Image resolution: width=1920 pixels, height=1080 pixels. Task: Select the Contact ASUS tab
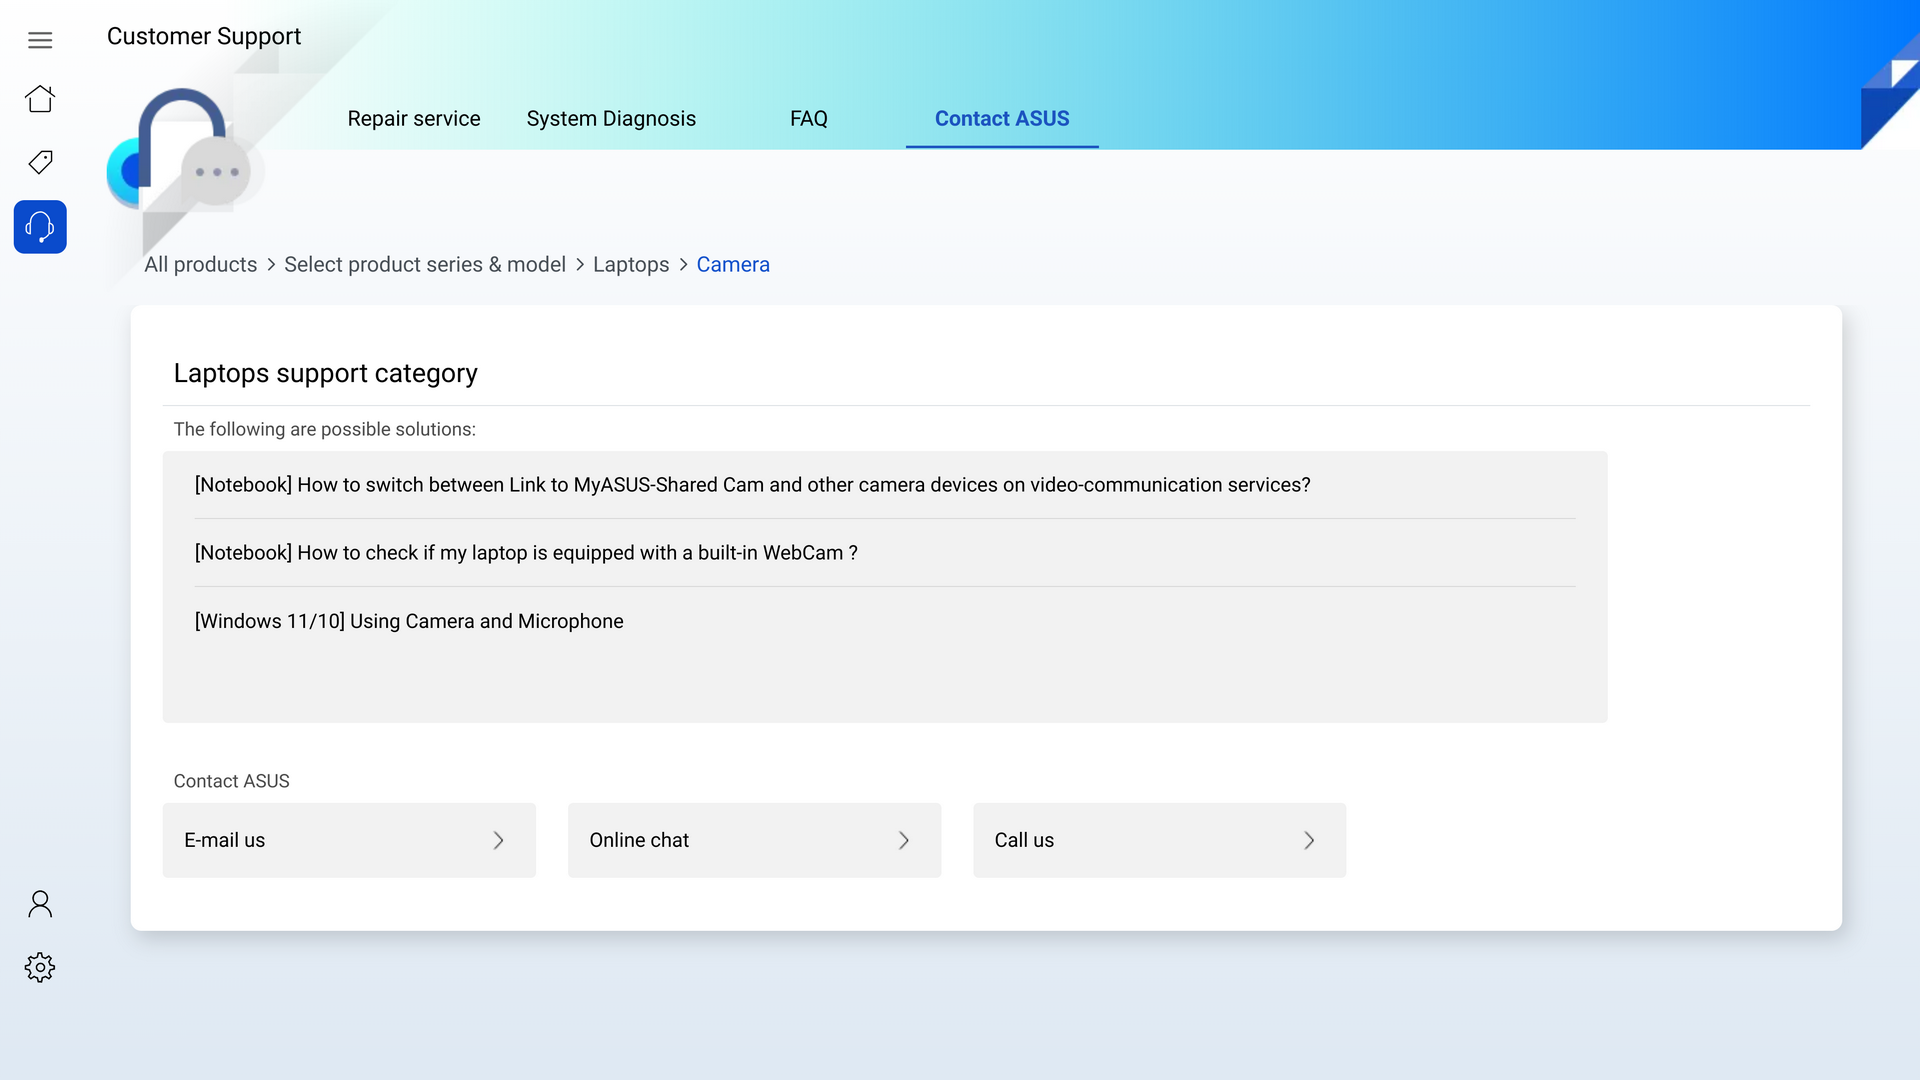(1002, 118)
